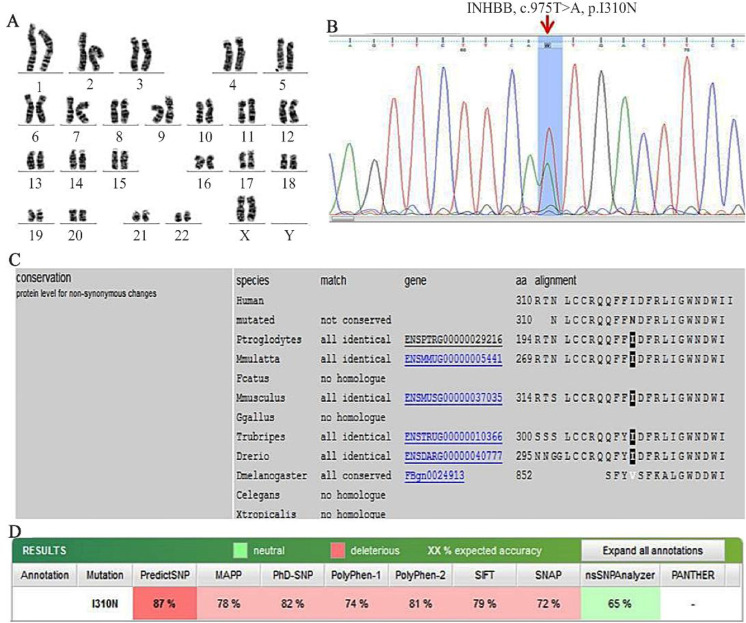Click the MAPP column header
This screenshot has height=623, width=746.
(228, 575)
